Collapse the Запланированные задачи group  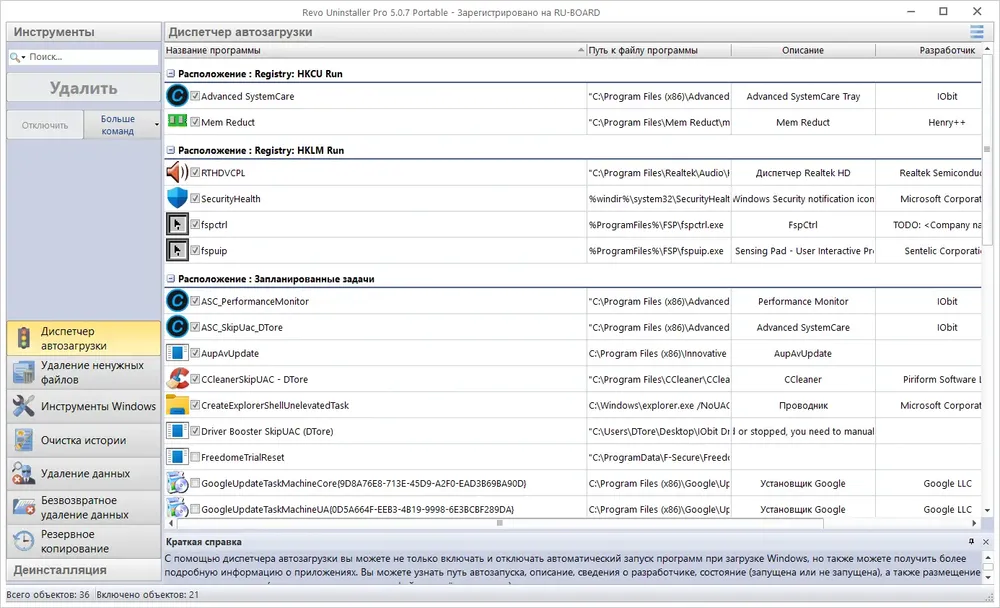point(171,279)
